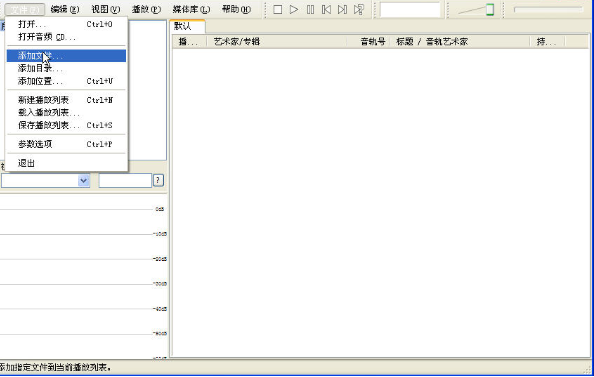Skip to the previous track
The height and width of the screenshot is (377, 594).
(326, 9)
